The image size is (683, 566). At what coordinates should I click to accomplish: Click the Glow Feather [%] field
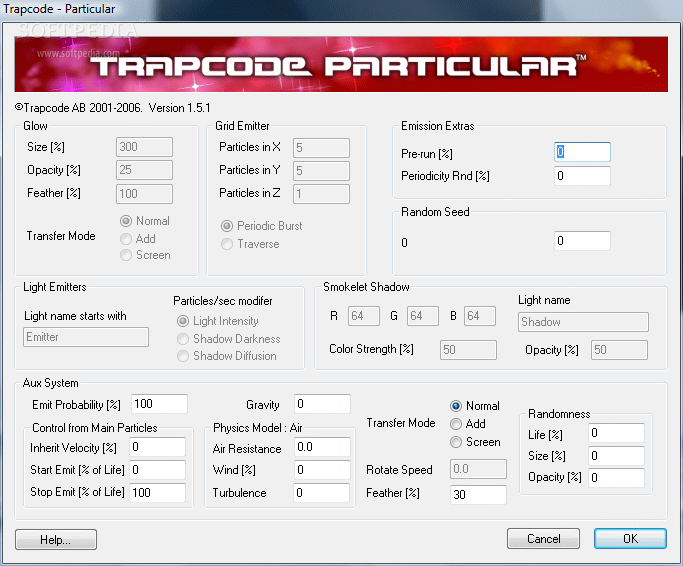click(144, 194)
